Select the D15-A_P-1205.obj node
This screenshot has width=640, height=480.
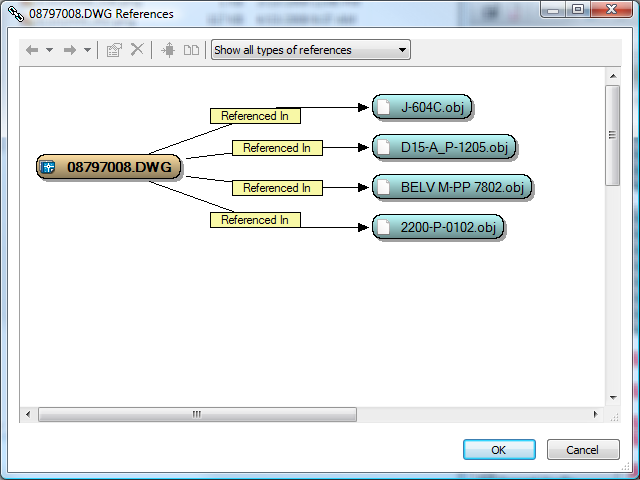(444, 147)
